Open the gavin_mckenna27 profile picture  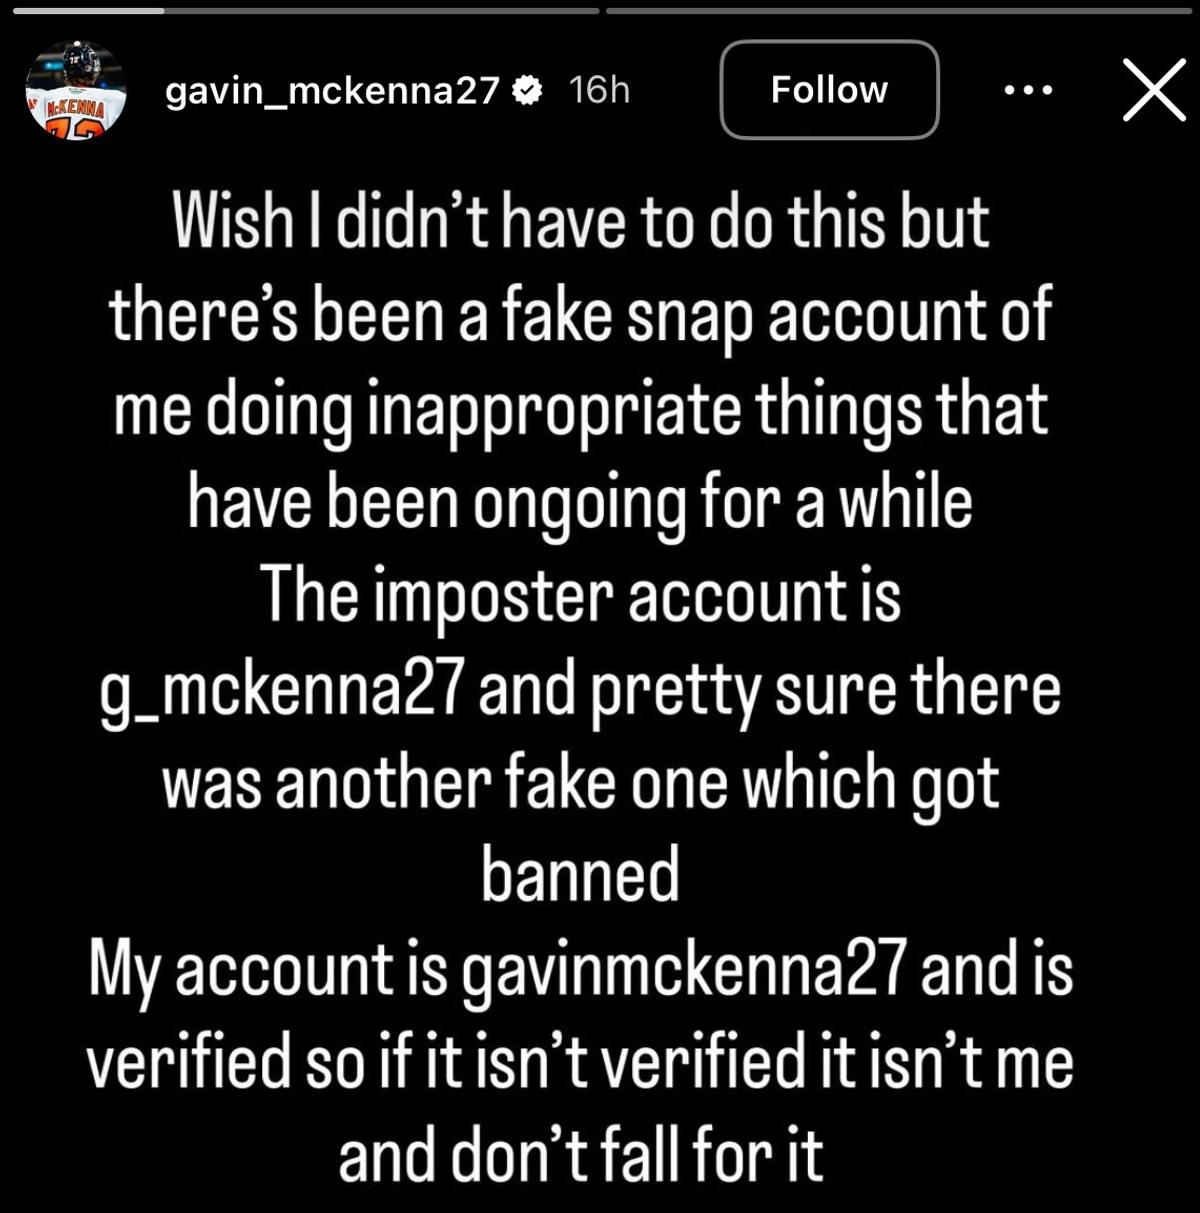coord(76,90)
